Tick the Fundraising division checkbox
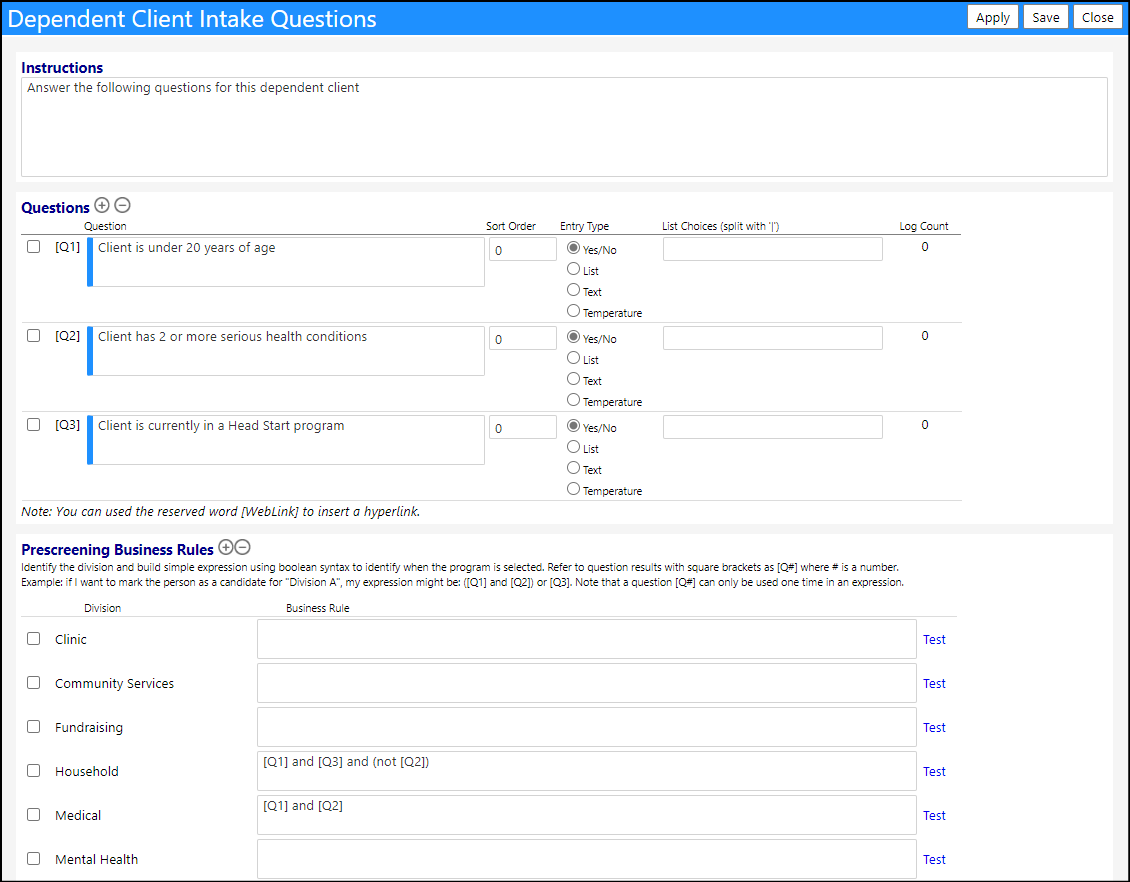The image size is (1130, 882). (33, 726)
